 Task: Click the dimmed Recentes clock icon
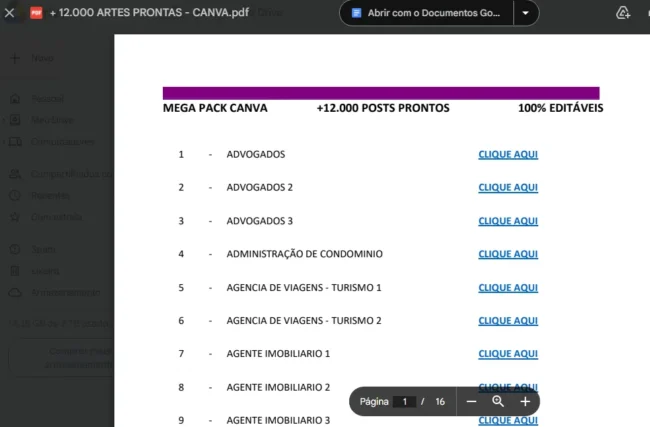pos(15,195)
